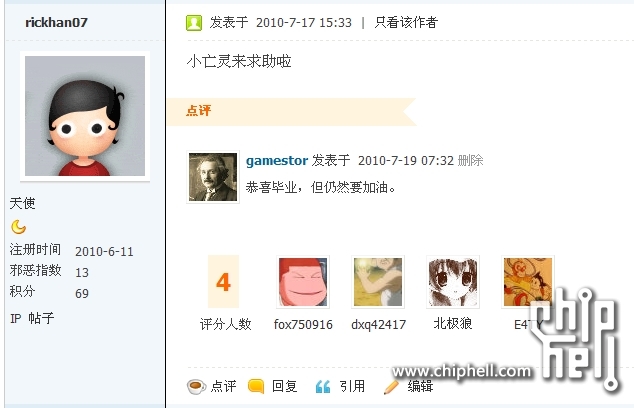Click the green user icon beside post date
Screen dimensions: 634x408
[194, 23]
